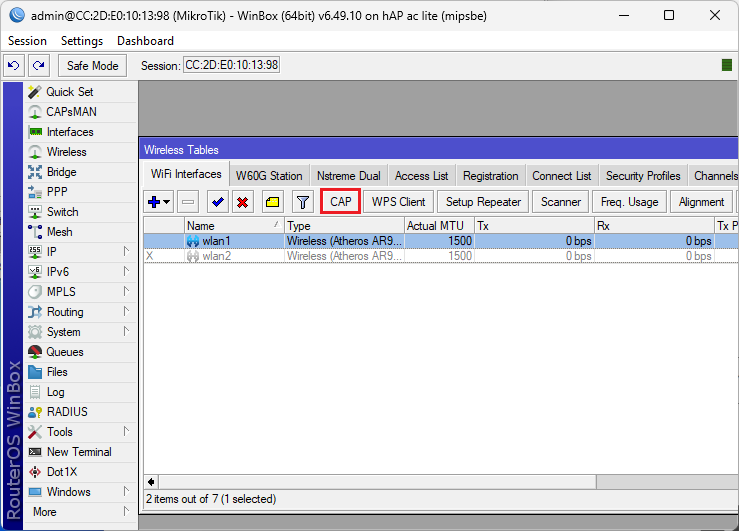Expand the Routing submenu

coord(126,311)
